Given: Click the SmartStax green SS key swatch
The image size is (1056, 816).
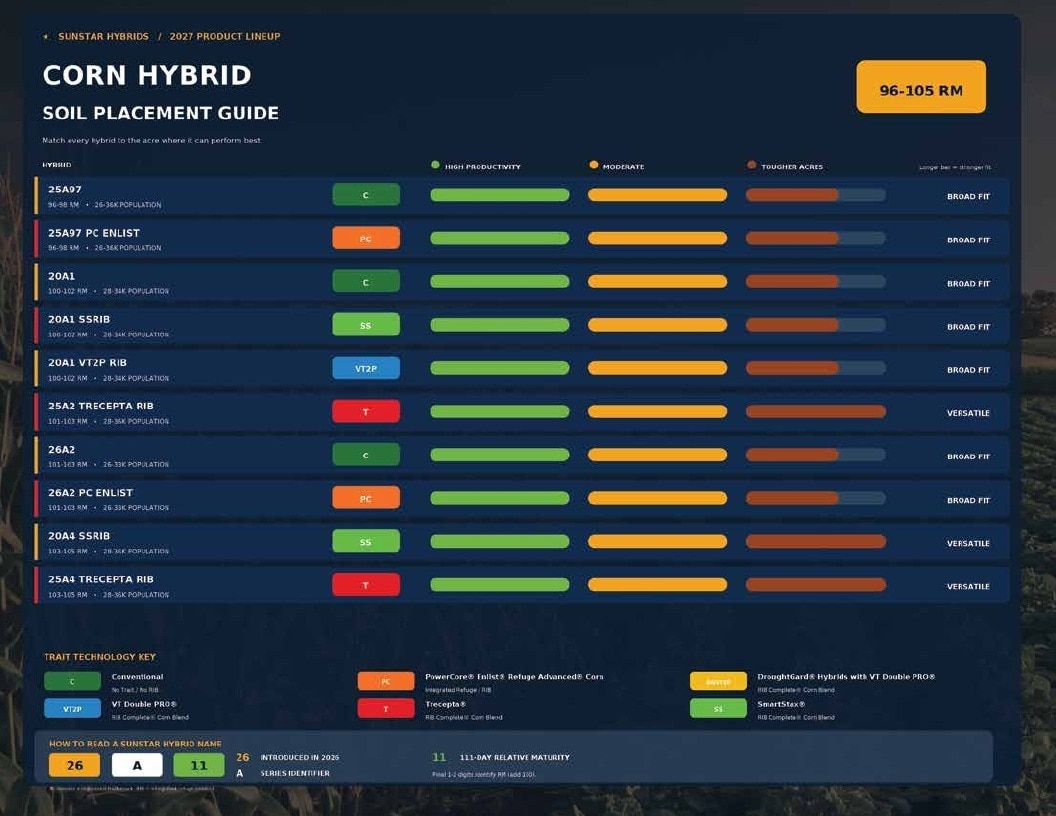Looking at the screenshot, I should (x=718, y=709).
